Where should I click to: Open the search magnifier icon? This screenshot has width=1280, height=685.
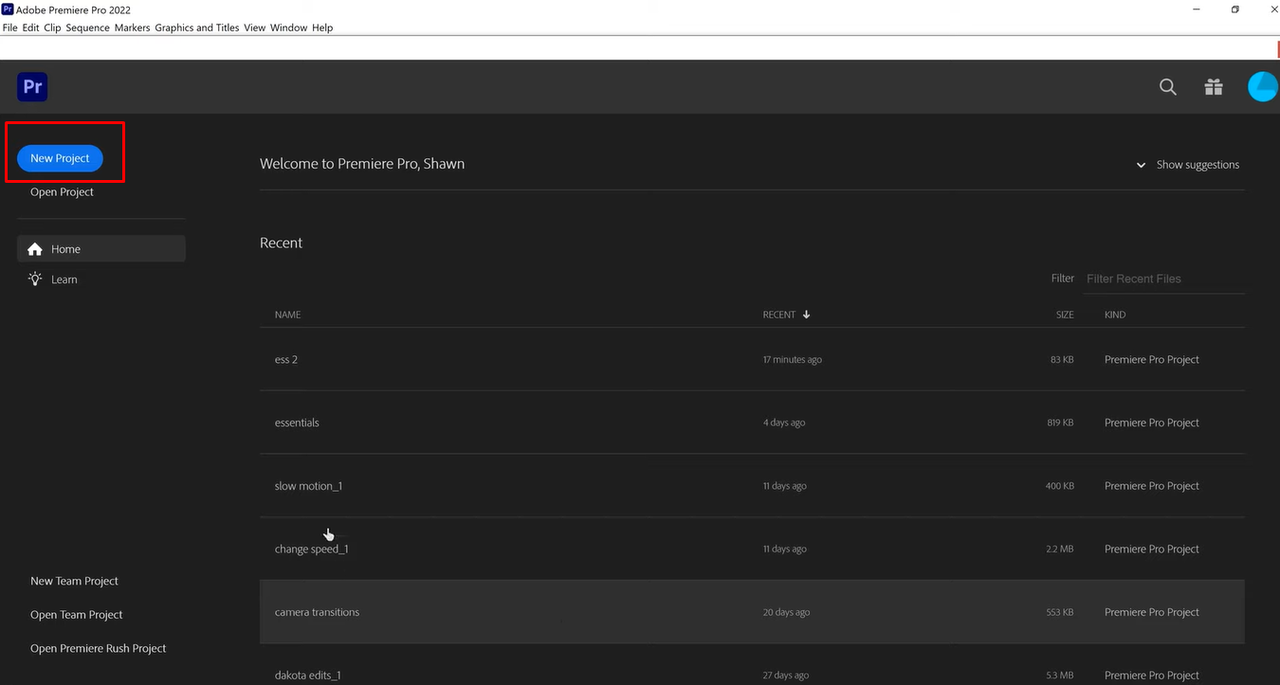click(x=1168, y=87)
